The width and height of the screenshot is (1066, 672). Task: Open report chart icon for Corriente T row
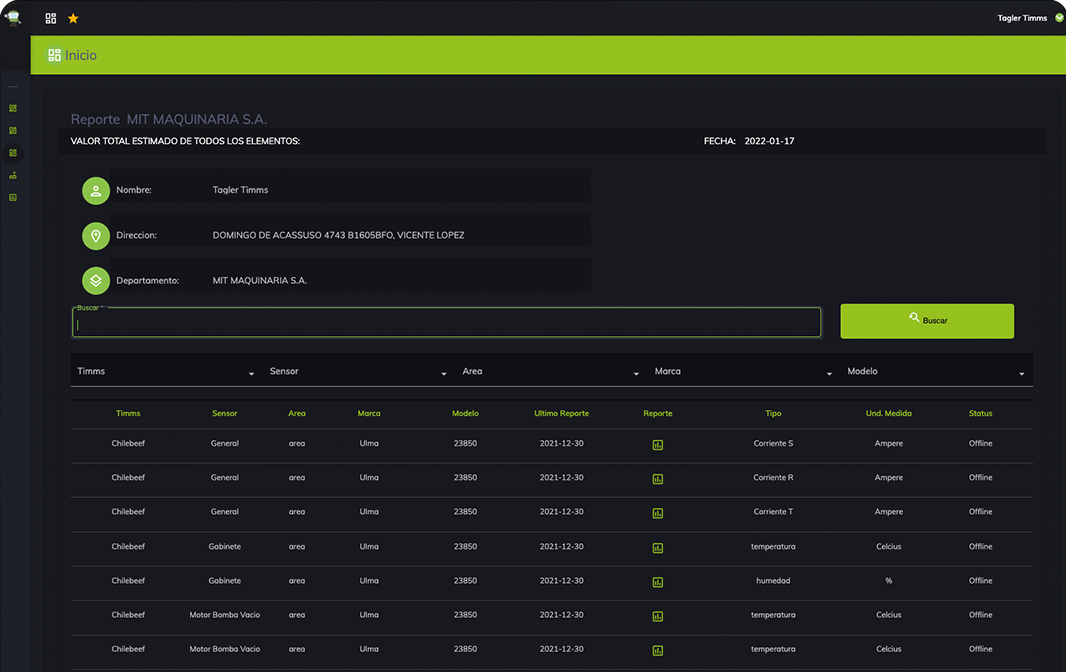pyautogui.click(x=657, y=513)
